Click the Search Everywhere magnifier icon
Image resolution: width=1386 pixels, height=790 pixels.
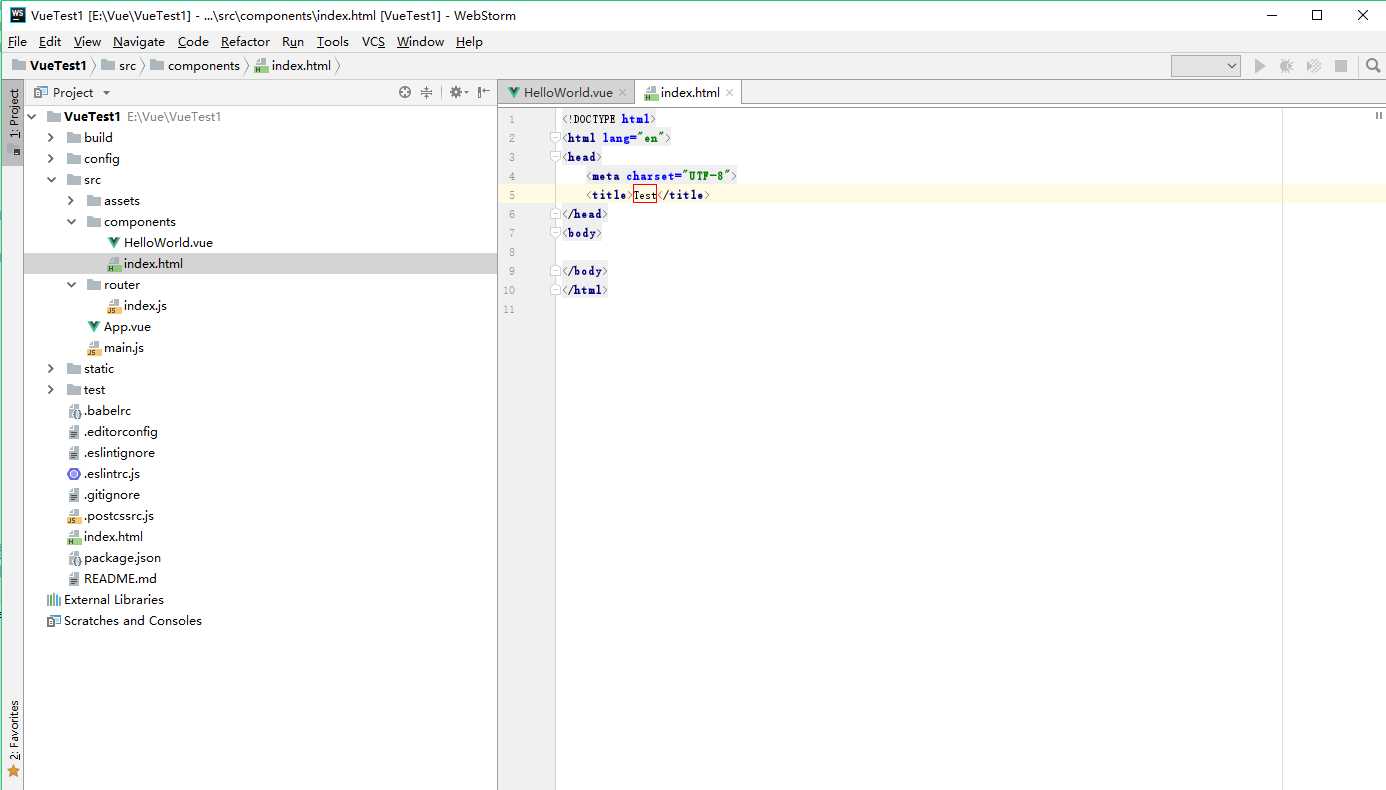1372,66
